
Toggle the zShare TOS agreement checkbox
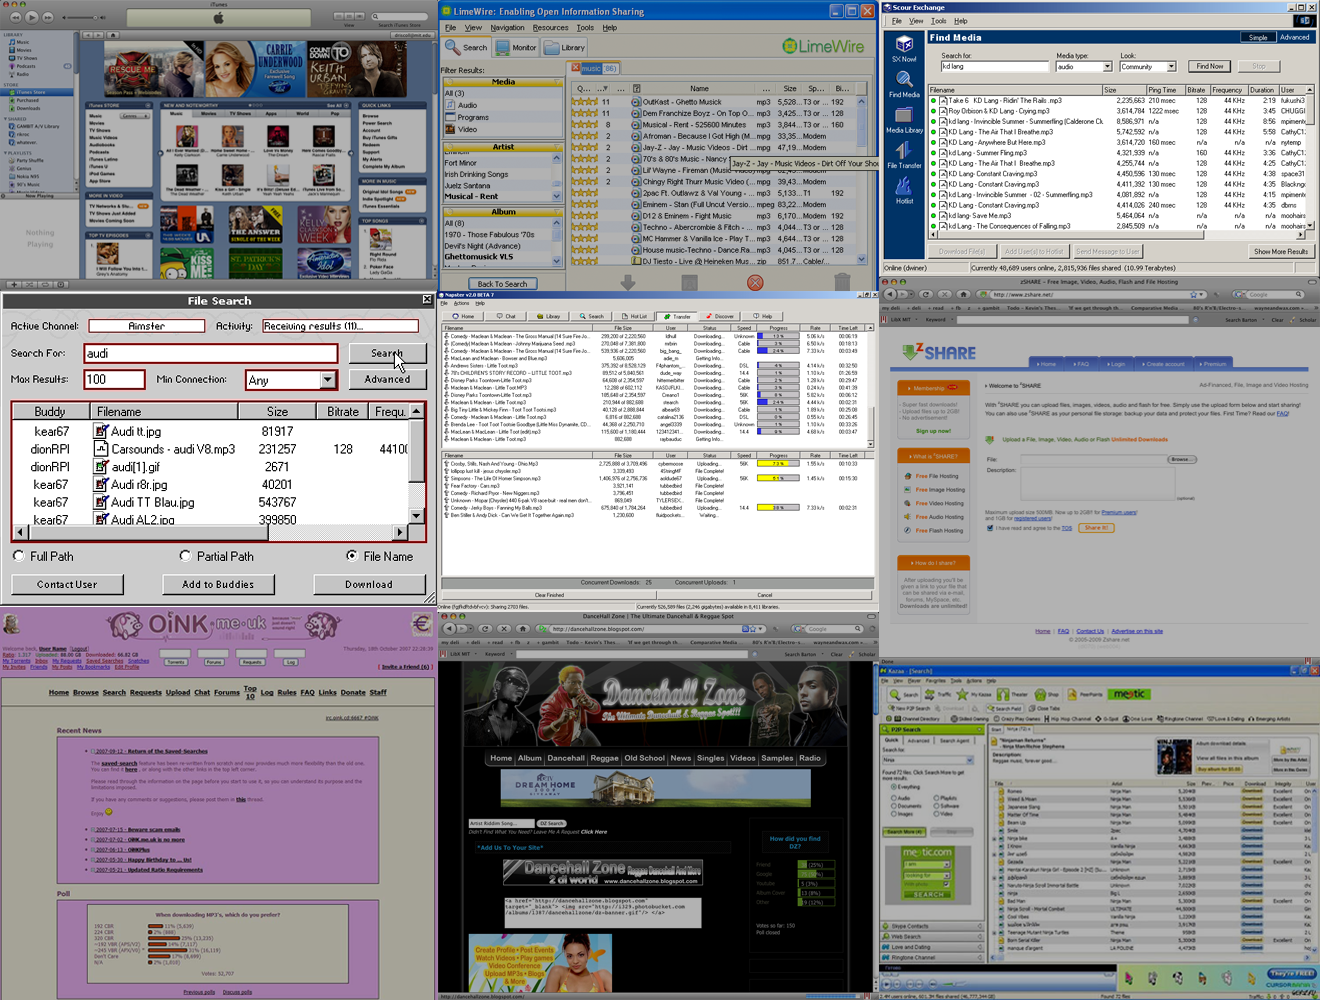tap(990, 528)
